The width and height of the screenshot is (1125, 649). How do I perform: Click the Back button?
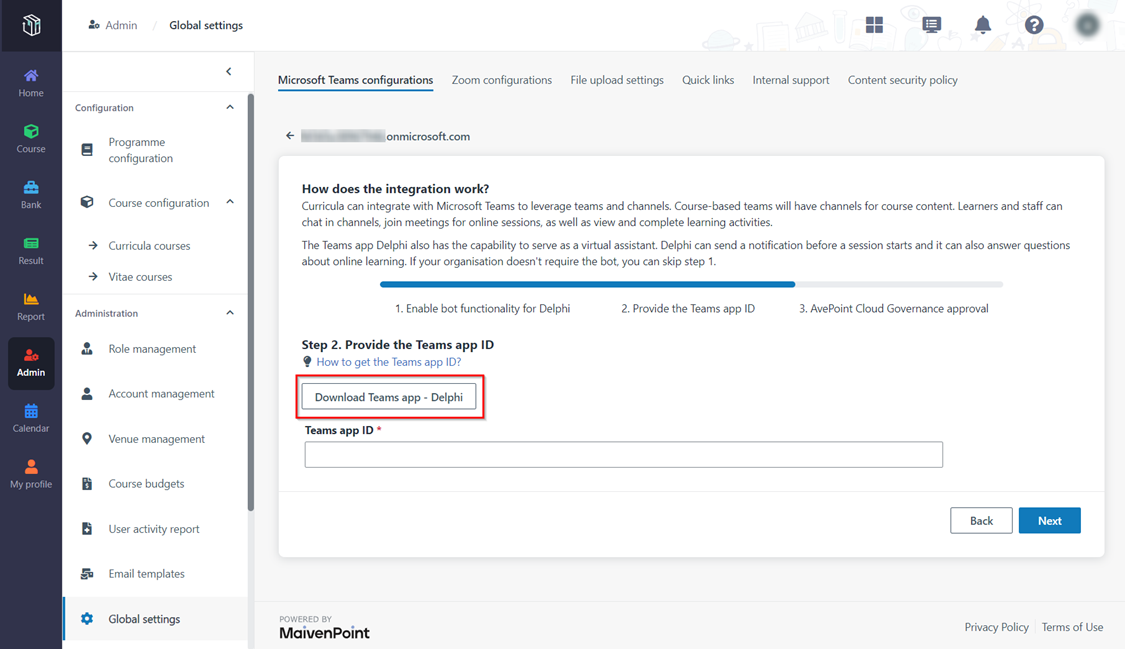coord(982,521)
